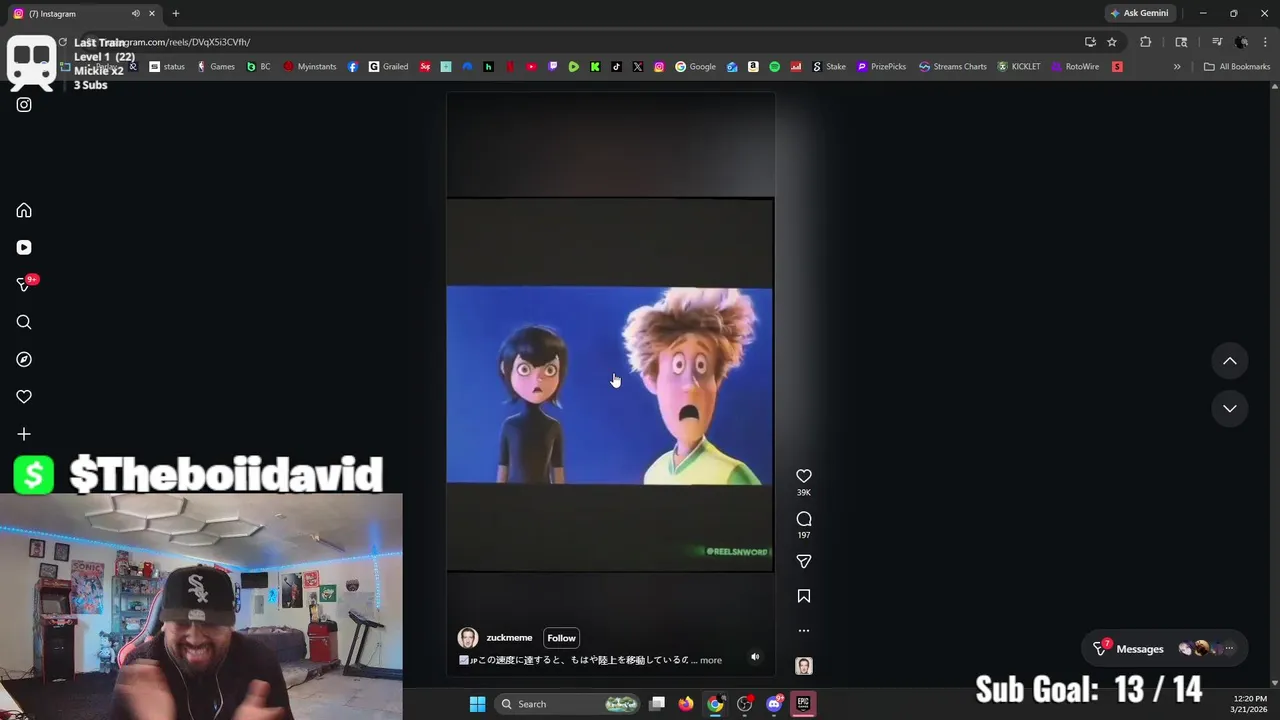Go to previous reel with up chevron
Viewport: 1280px width, 720px height.
coord(1230,361)
